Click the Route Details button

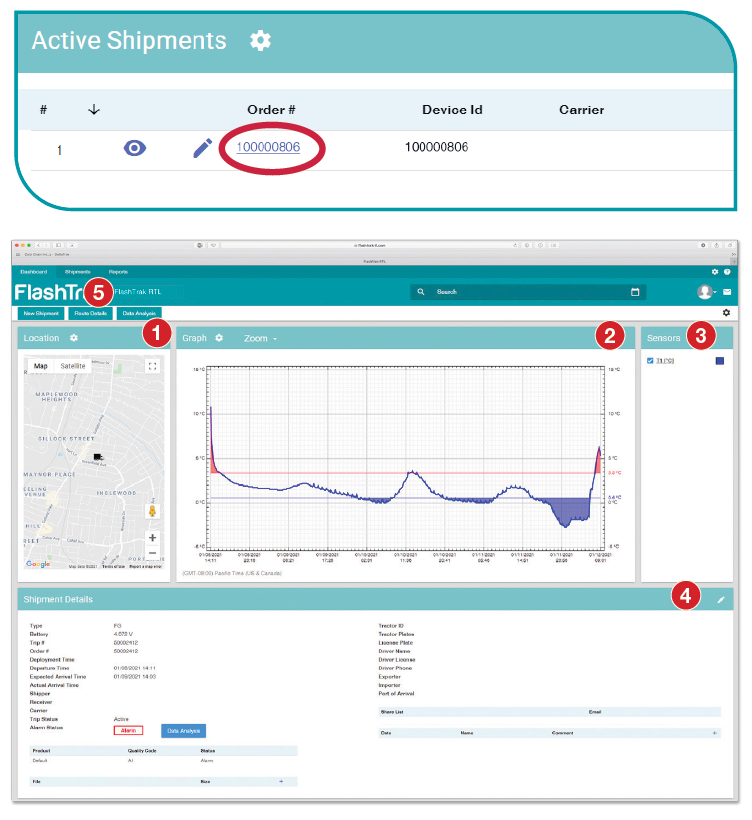point(90,313)
